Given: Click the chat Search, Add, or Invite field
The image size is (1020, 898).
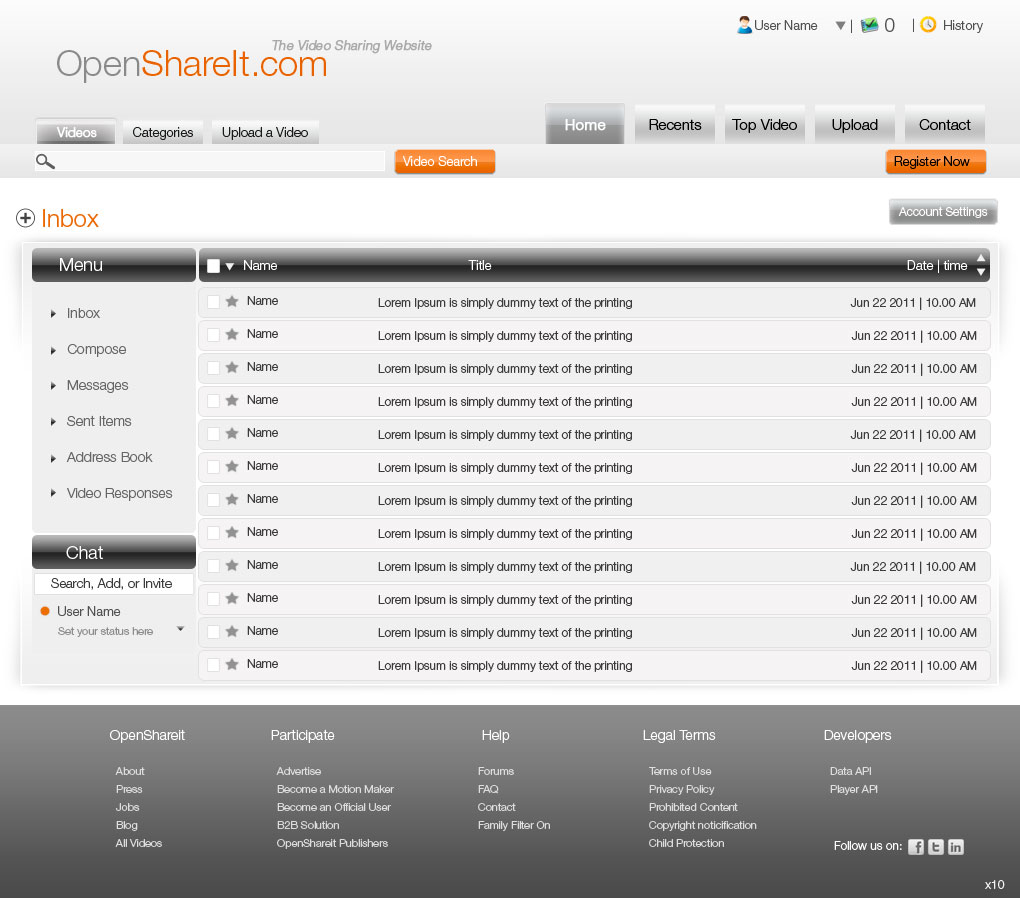Looking at the screenshot, I should click(114, 583).
